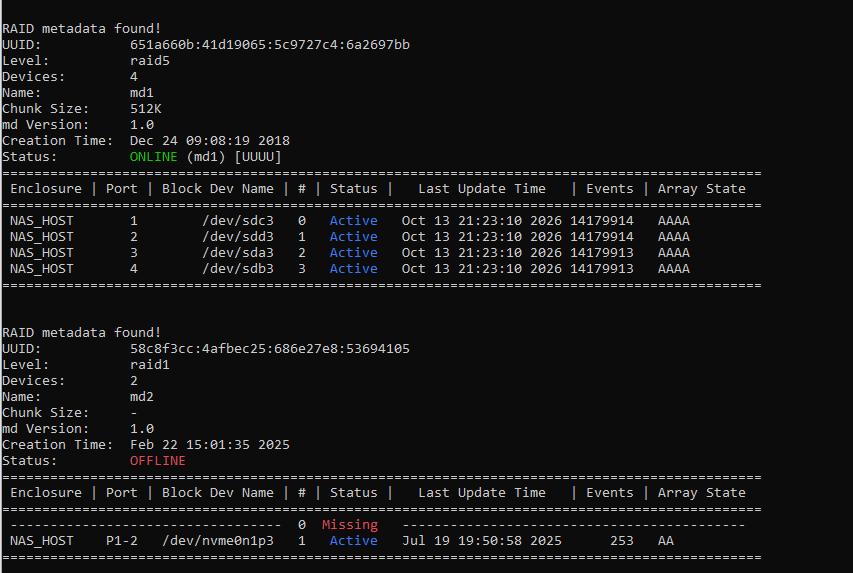Select the md1 name value
Screen dimensions: 853x573
tap(141, 93)
